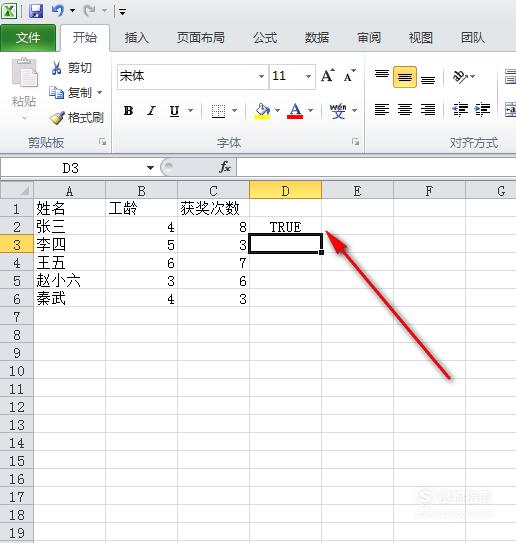Select cell A2 with 张三
Screen dimensions: 516x543
pos(69,227)
